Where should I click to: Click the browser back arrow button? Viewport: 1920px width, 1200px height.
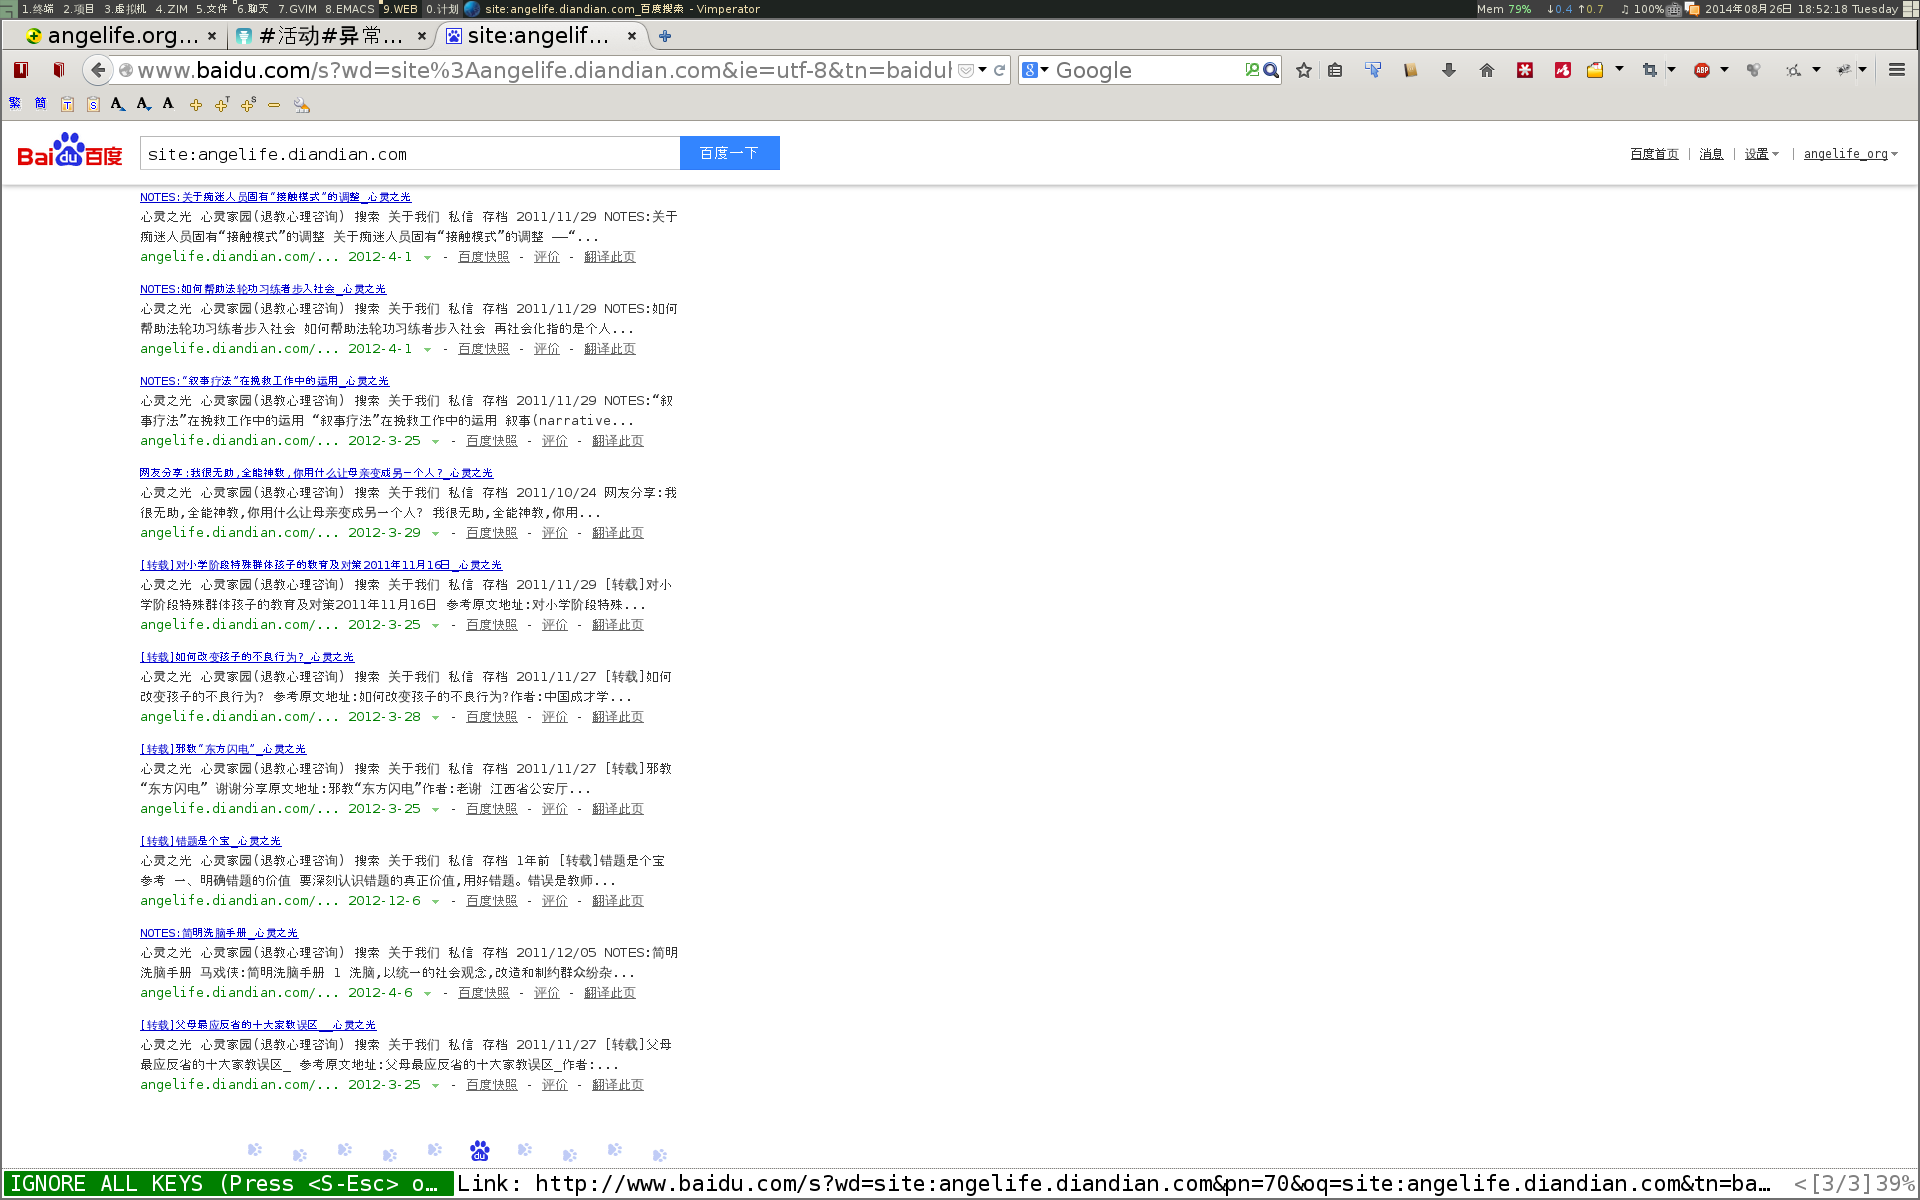coord(97,70)
